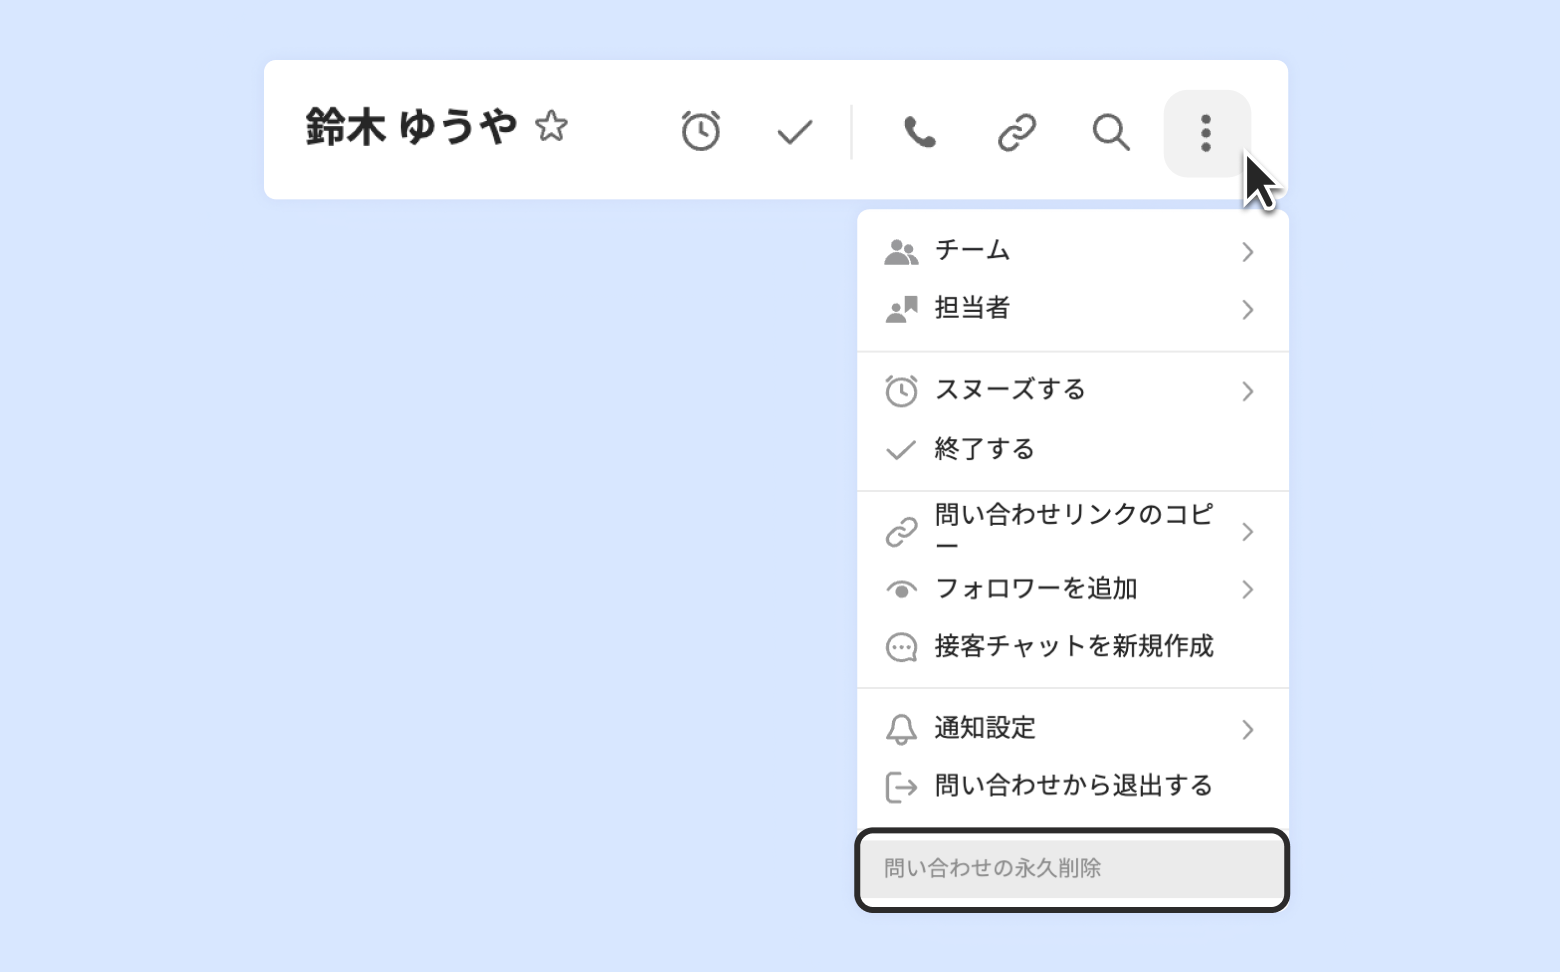1560x972 pixels.
Task: Click the checkmark icon in the header toolbar
Action: click(x=795, y=132)
